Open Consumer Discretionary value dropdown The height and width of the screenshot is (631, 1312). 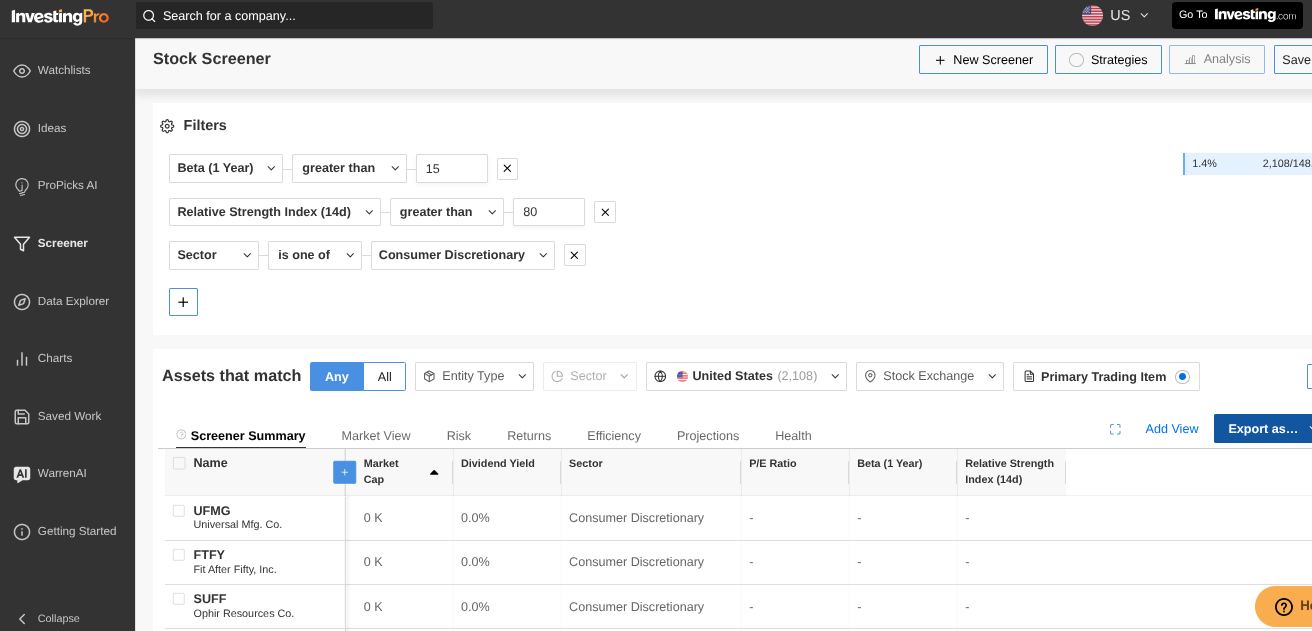click(462, 255)
